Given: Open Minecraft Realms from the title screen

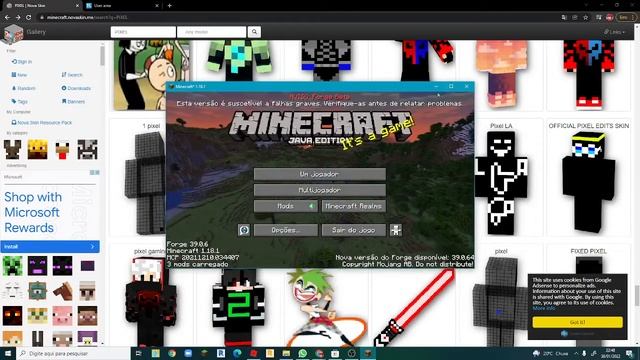Looking at the screenshot, I should pos(353,206).
